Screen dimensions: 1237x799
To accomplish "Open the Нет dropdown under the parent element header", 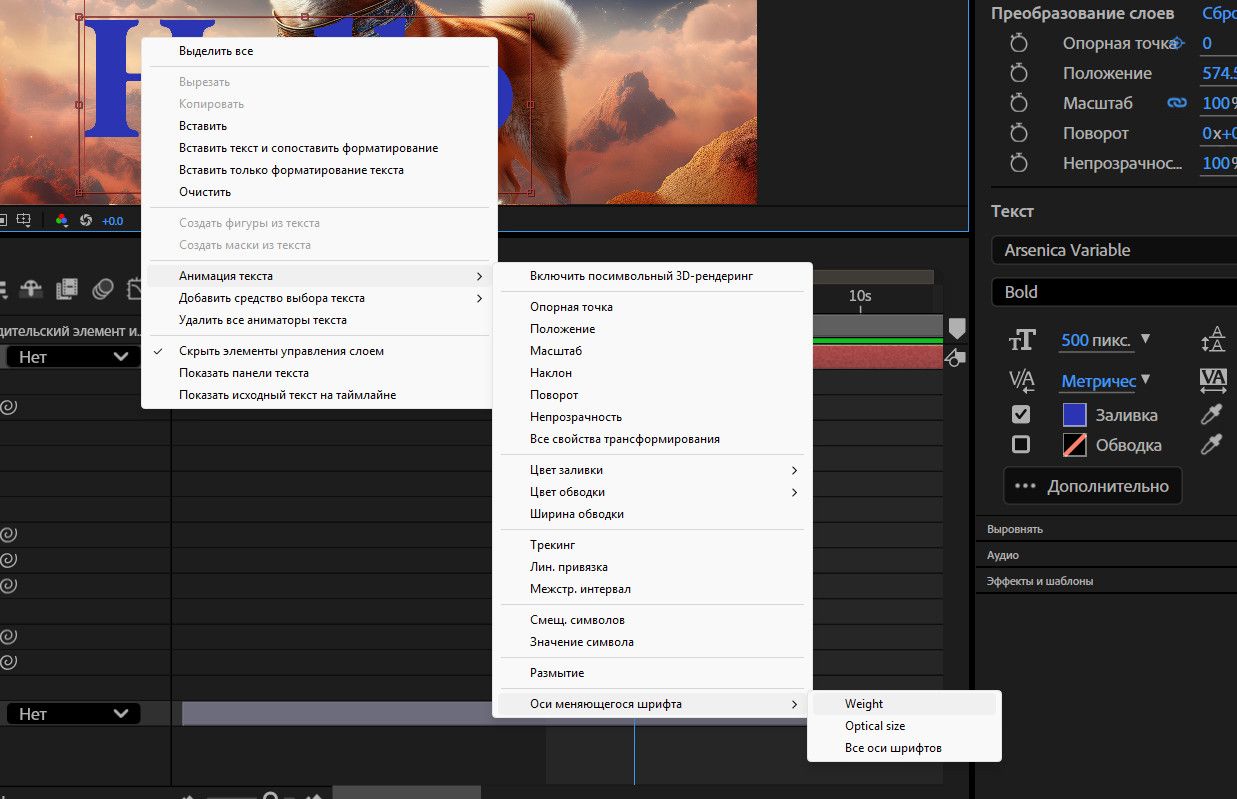I will click(73, 356).
